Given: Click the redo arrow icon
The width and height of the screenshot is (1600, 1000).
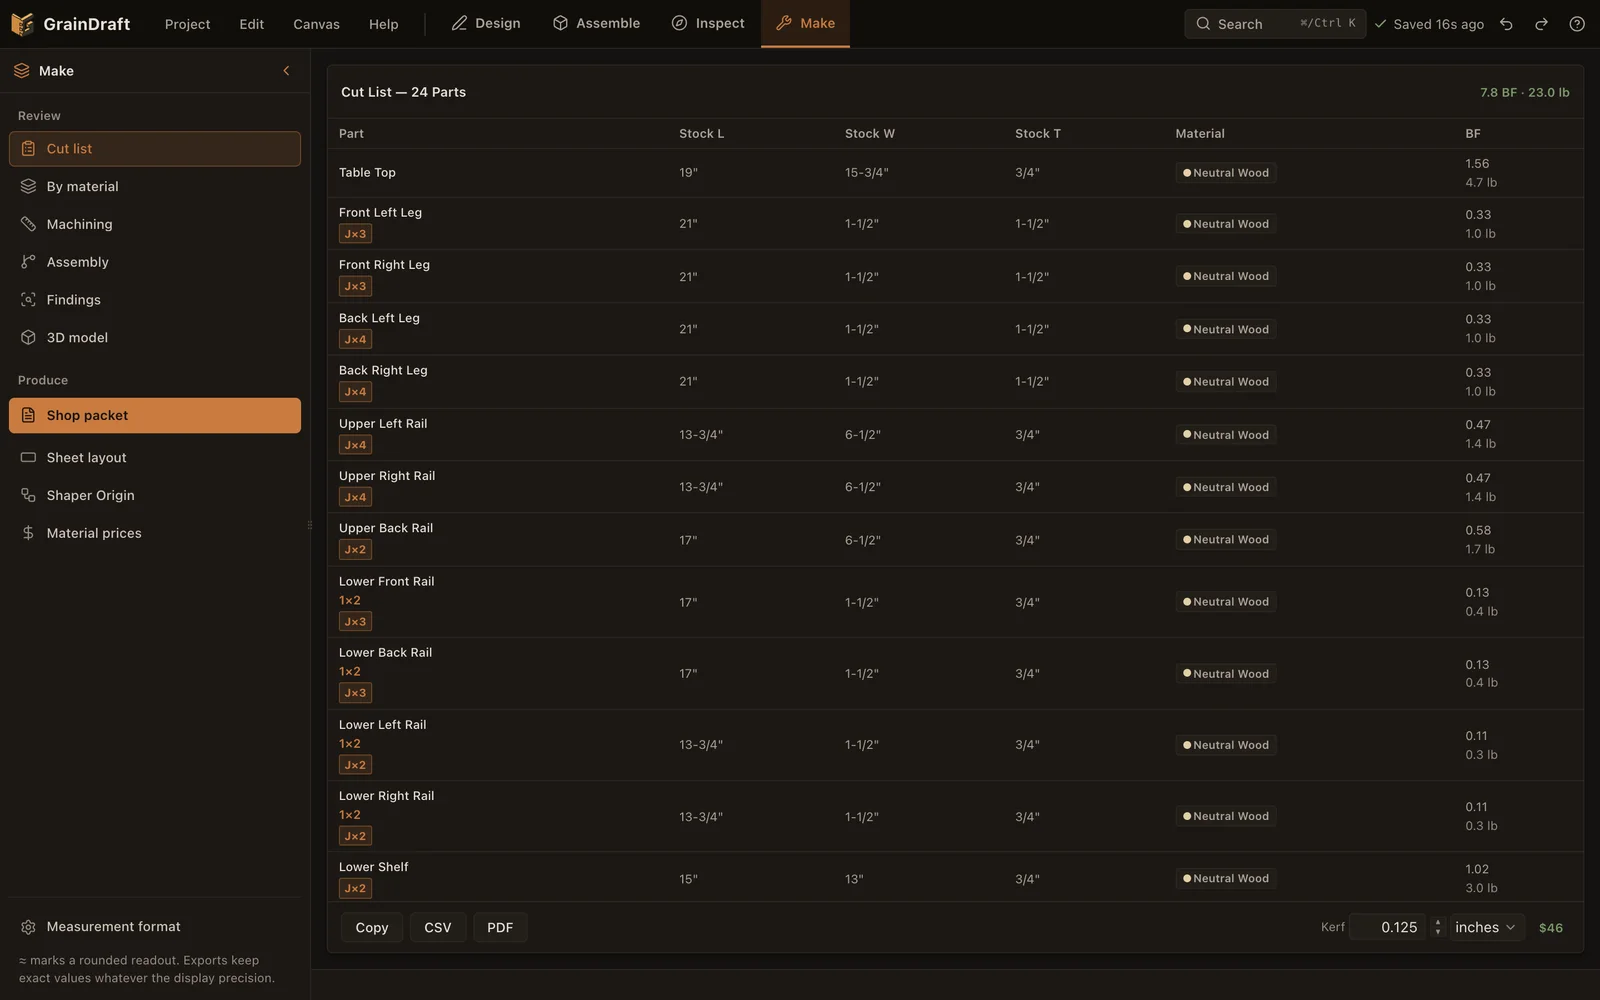Looking at the screenshot, I should point(1541,24).
